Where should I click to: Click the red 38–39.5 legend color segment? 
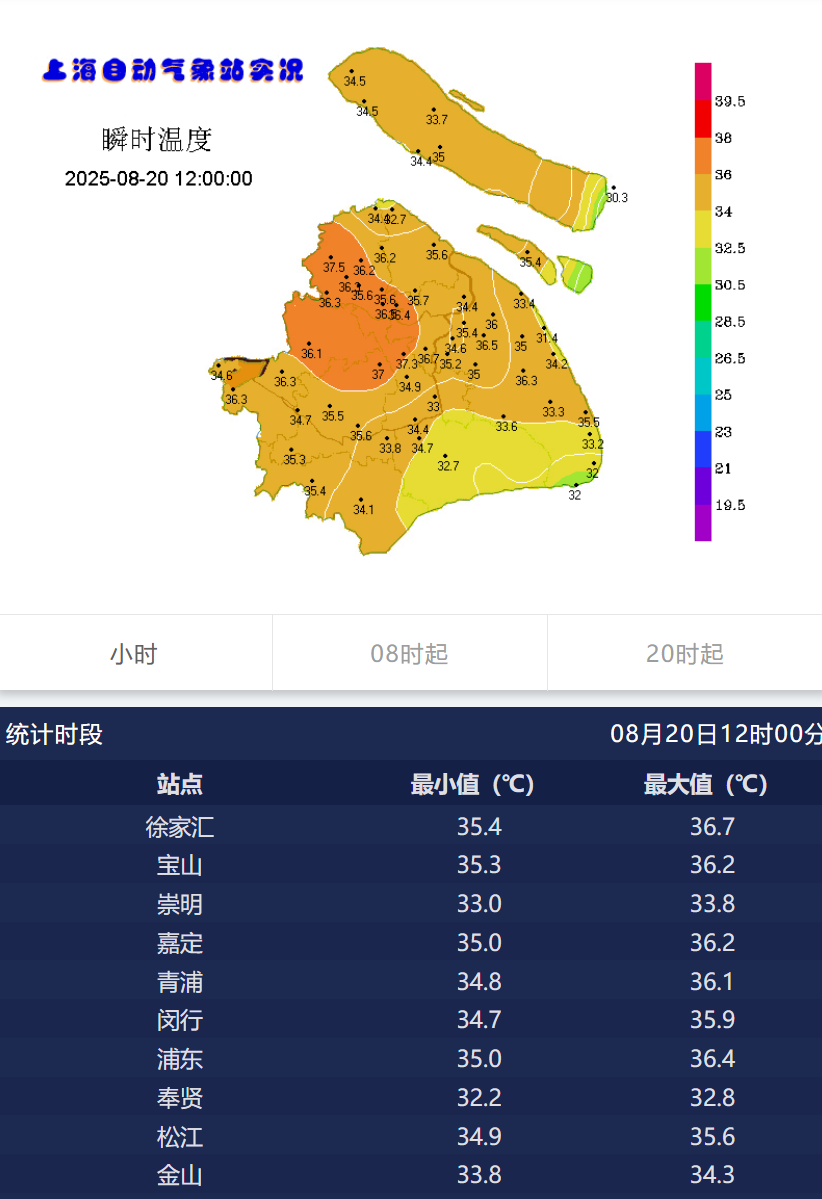pyautogui.click(x=703, y=119)
